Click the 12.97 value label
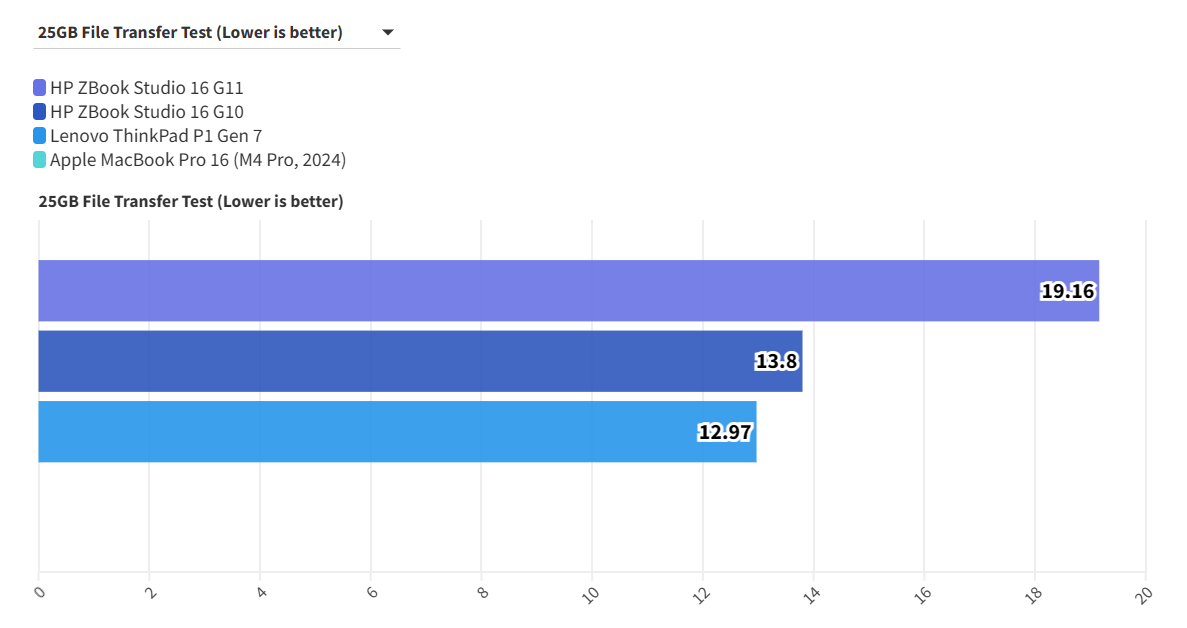This screenshot has height=628, width=1187. tap(725, 433)
